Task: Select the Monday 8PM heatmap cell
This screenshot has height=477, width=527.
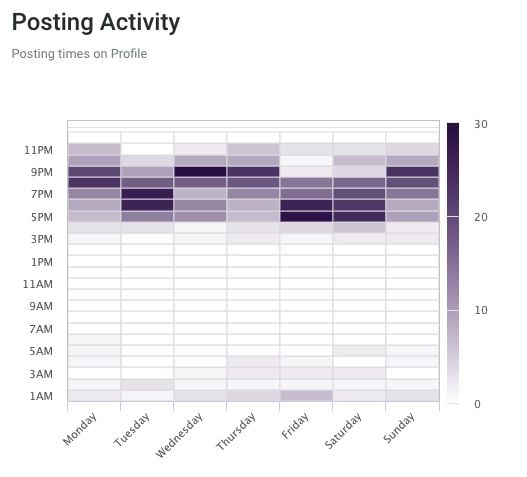Action: click(x=94, y=183)
